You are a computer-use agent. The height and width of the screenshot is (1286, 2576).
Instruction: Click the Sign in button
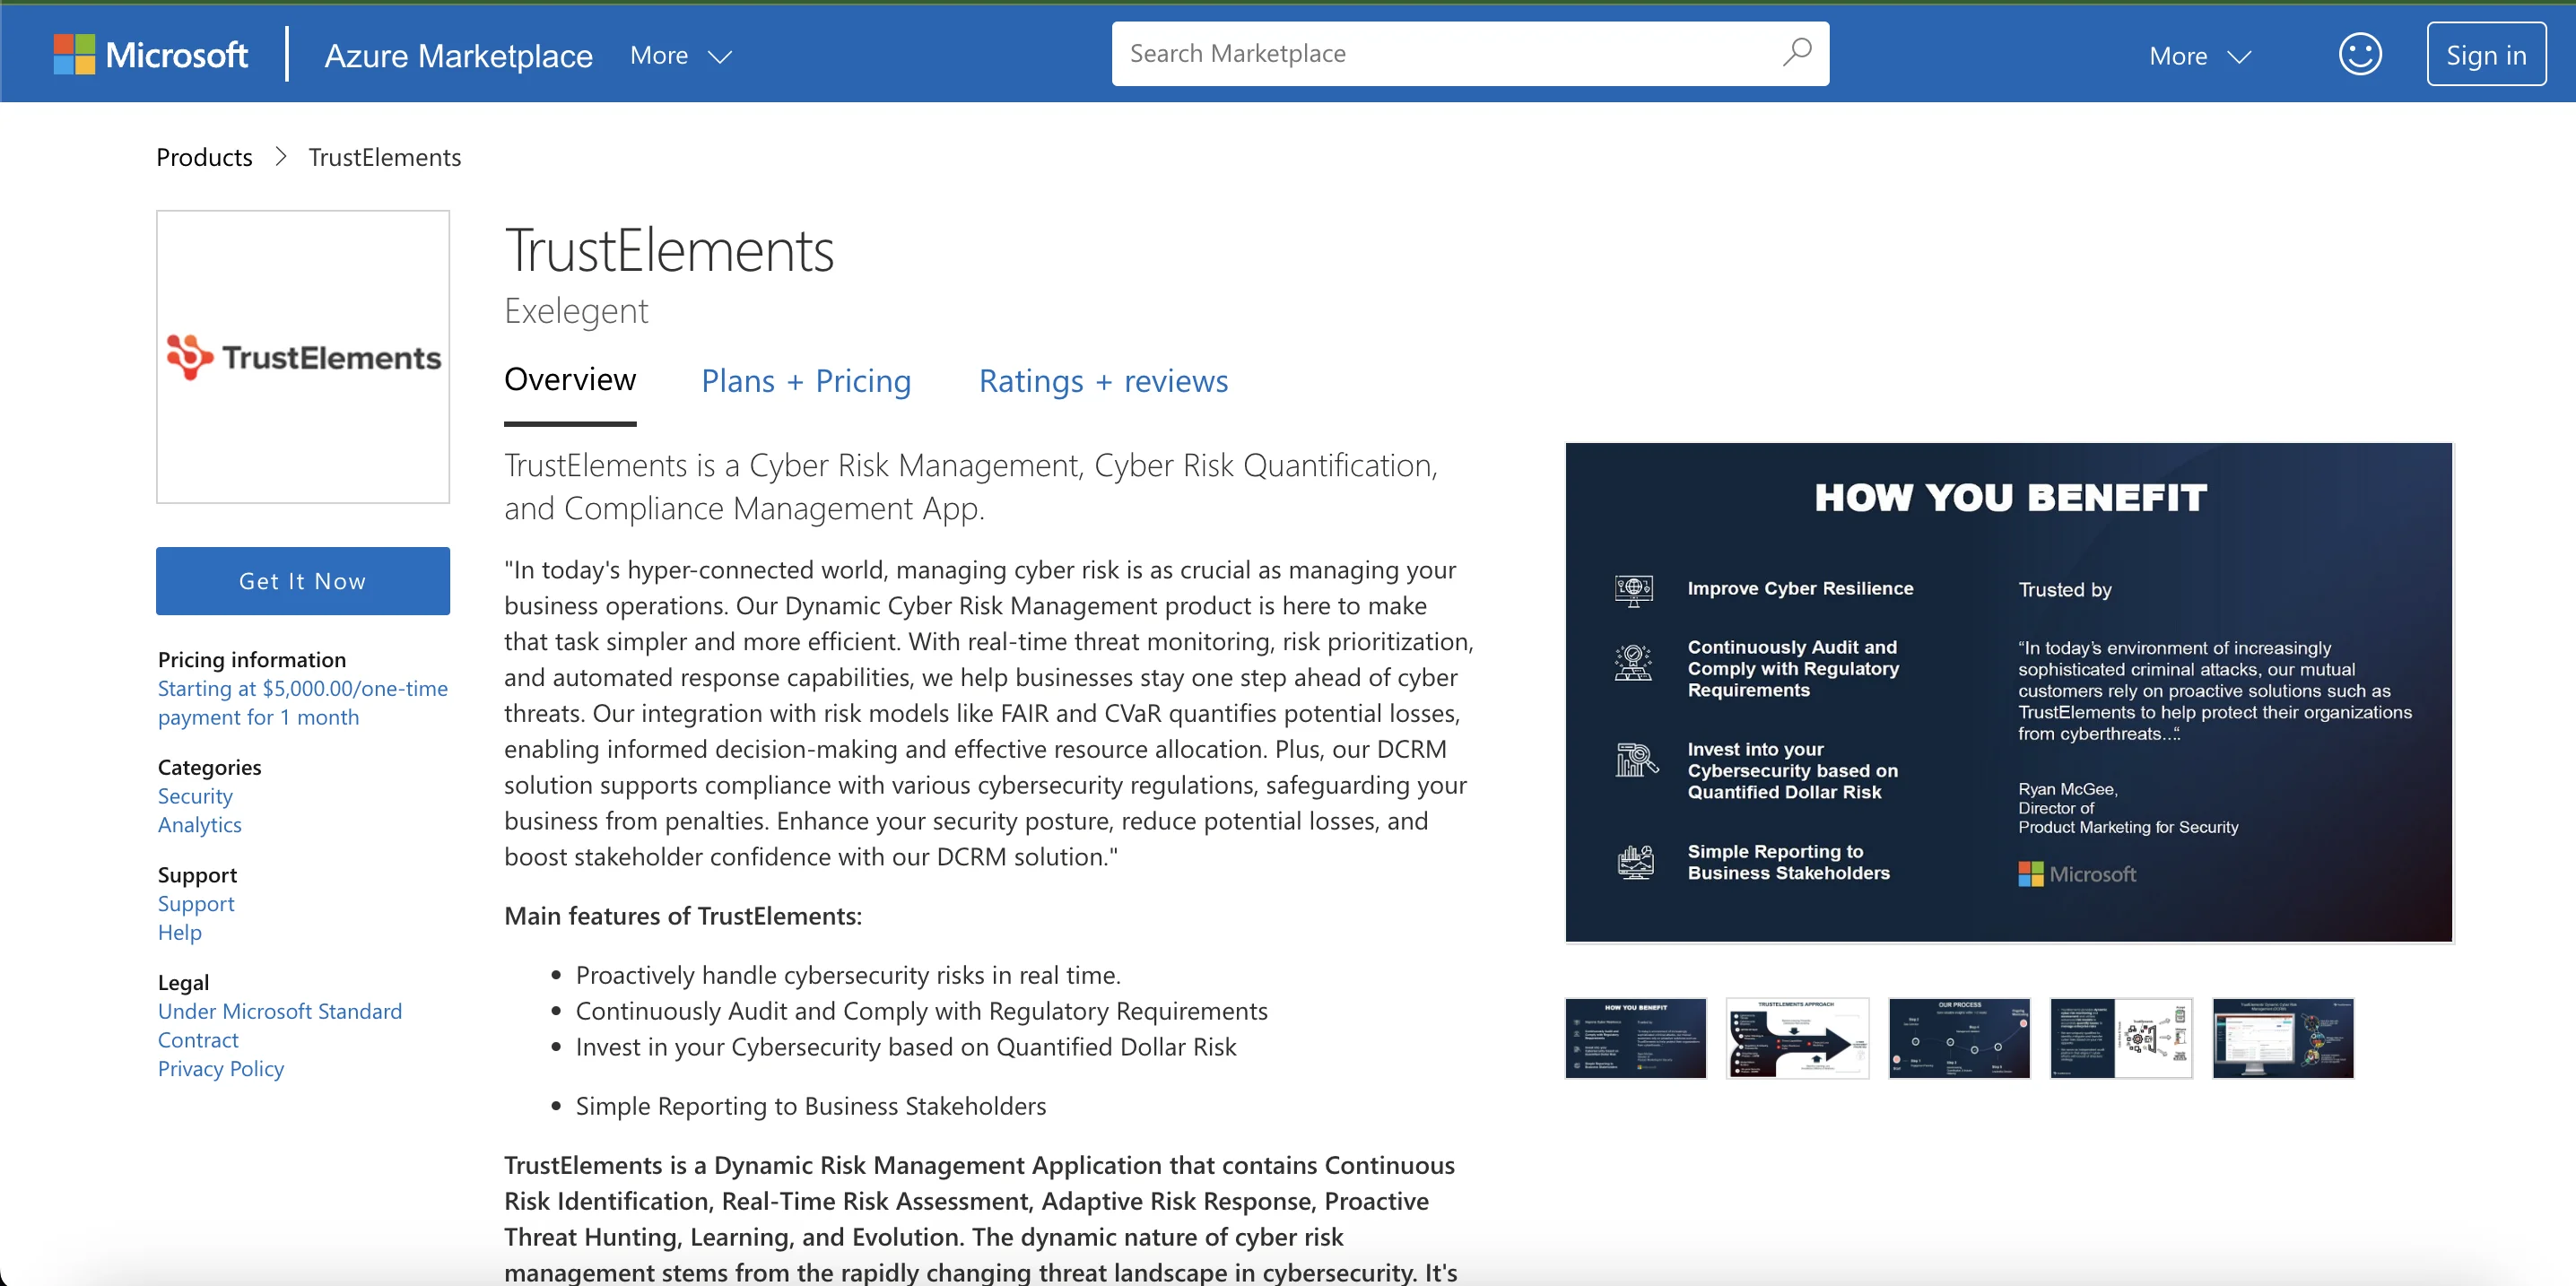2485,55
